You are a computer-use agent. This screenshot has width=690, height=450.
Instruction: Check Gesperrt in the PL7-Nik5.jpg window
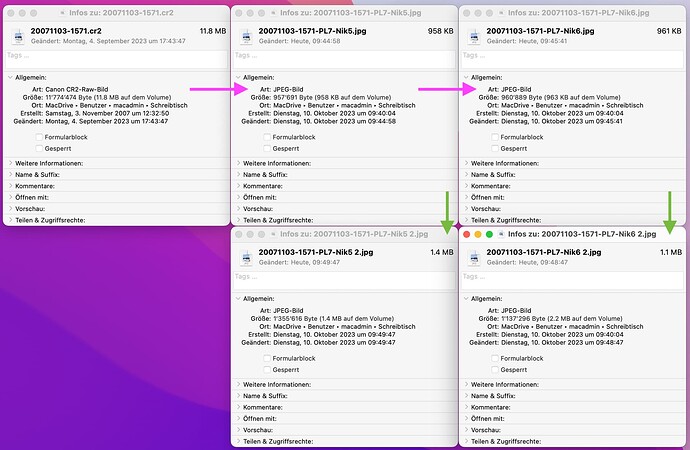pyautogui.click(x=267, y=149)
